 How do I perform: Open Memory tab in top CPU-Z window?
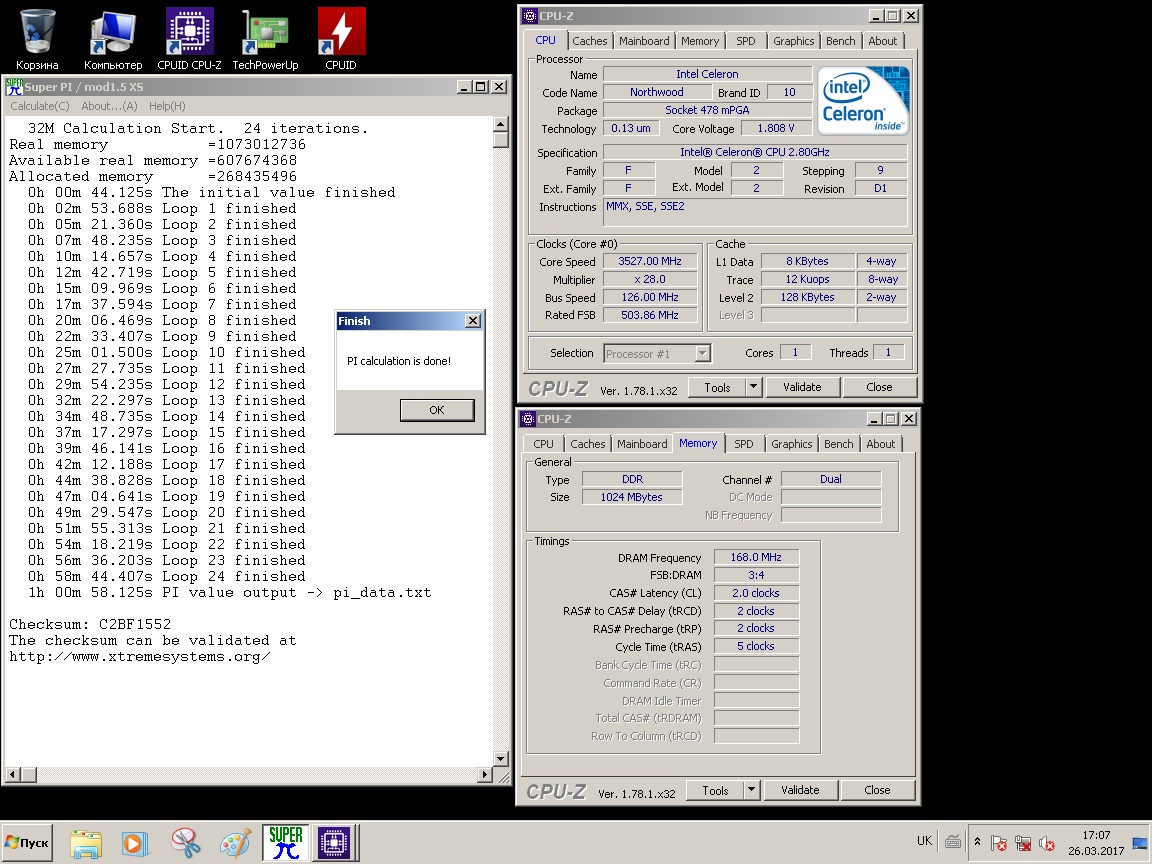[699, 41]
